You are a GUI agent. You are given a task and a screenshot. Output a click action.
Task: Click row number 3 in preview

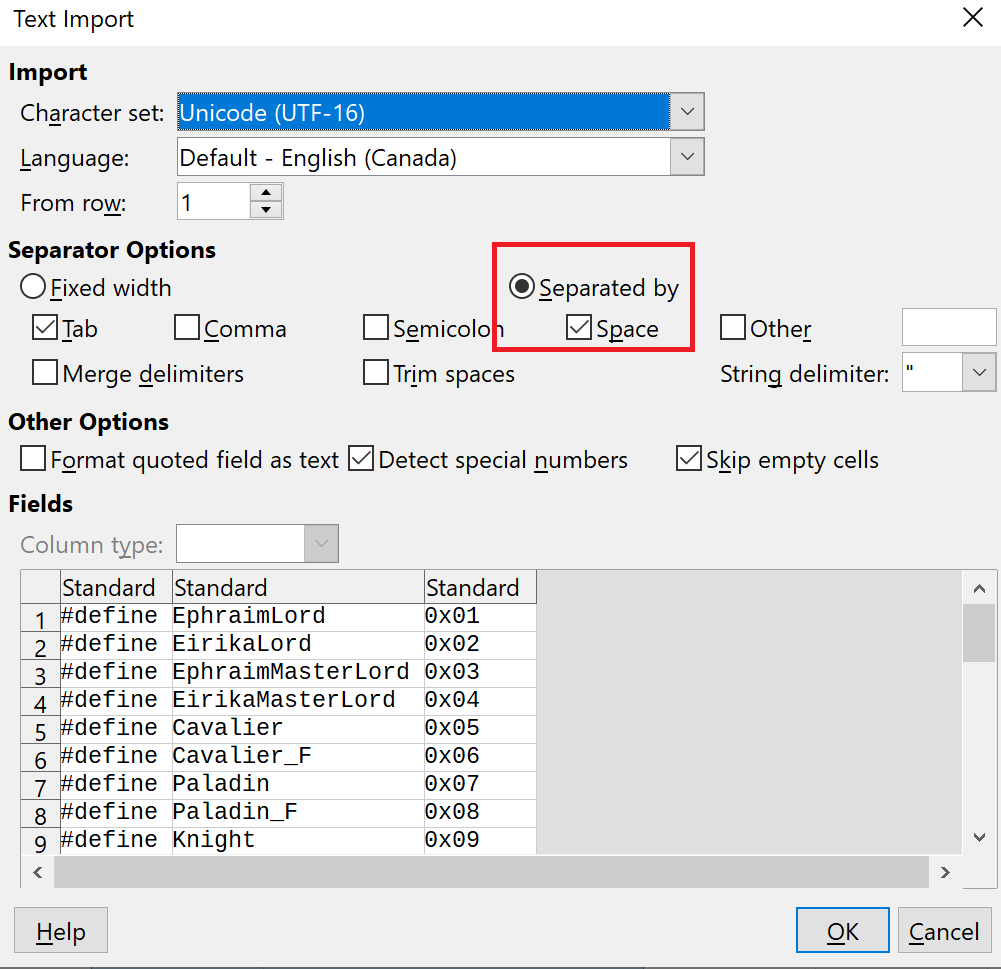click(x=40, y=674)
